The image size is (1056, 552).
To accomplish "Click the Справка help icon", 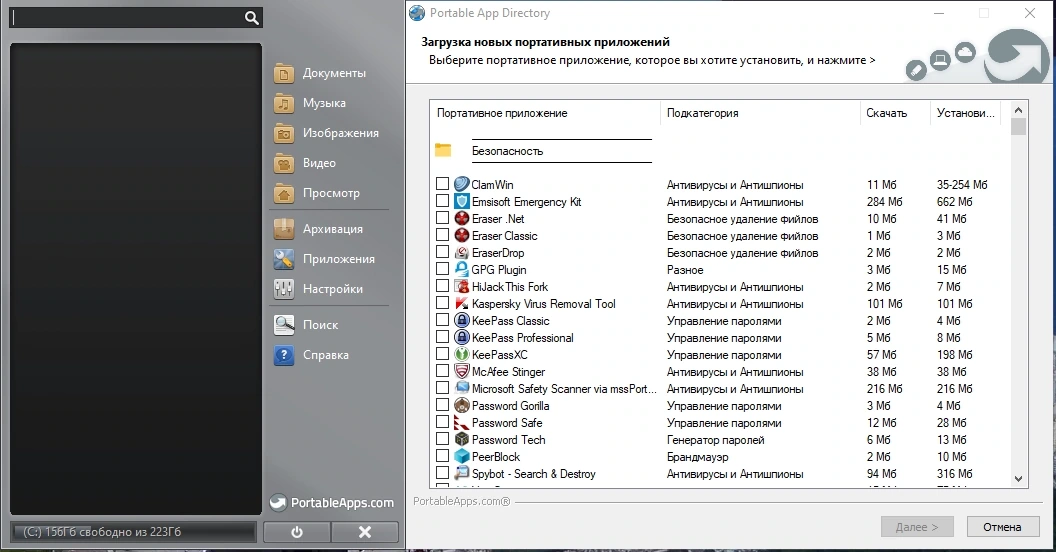I will [x=284, y=355].
